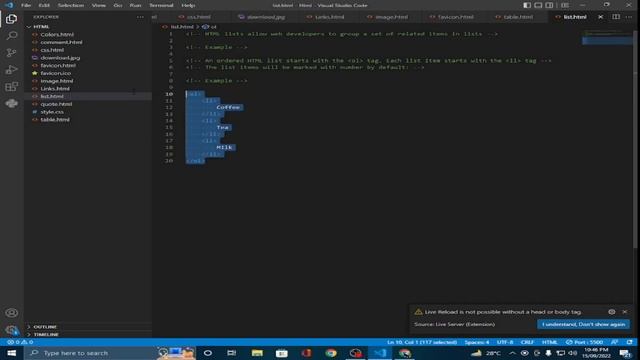Open favicon.ico in Explorer

(56, 73)
